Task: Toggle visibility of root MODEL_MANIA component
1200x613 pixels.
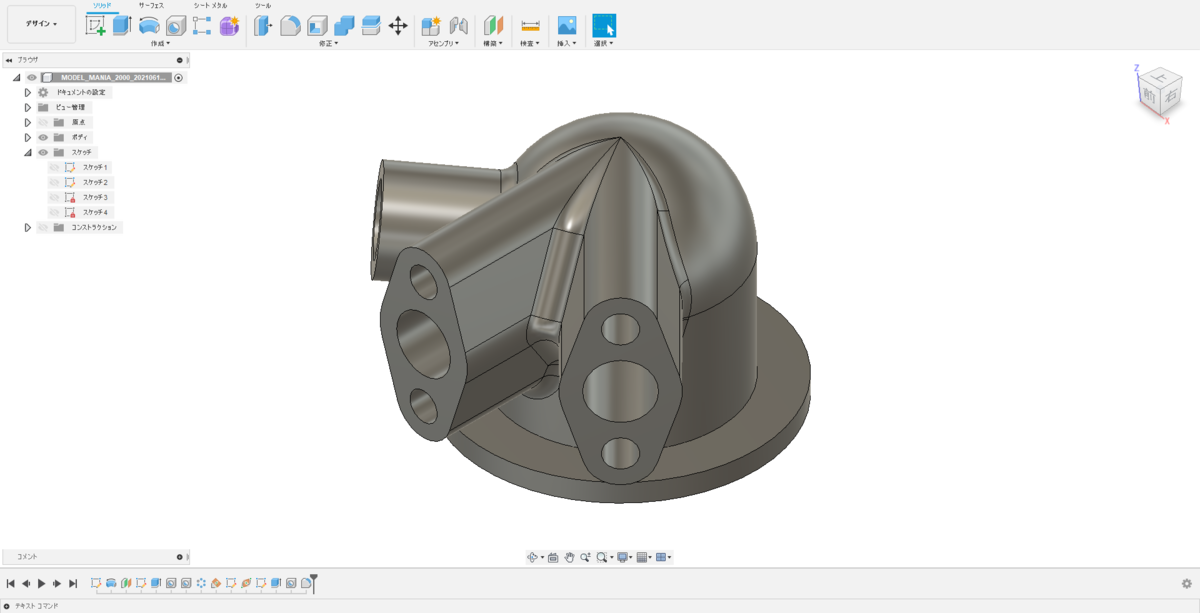Action: [31, 77]
